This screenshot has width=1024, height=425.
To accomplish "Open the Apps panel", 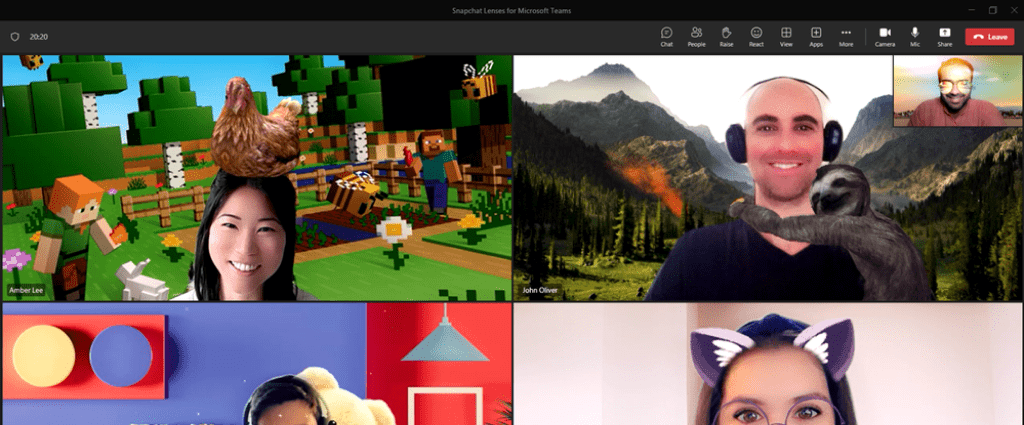I will coord(816,37).
